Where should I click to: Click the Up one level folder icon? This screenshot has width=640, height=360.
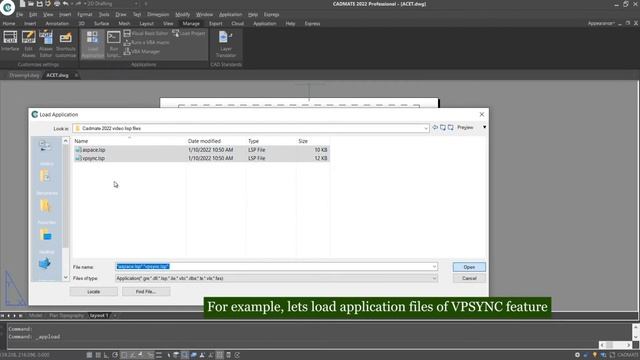click(443, 128)
